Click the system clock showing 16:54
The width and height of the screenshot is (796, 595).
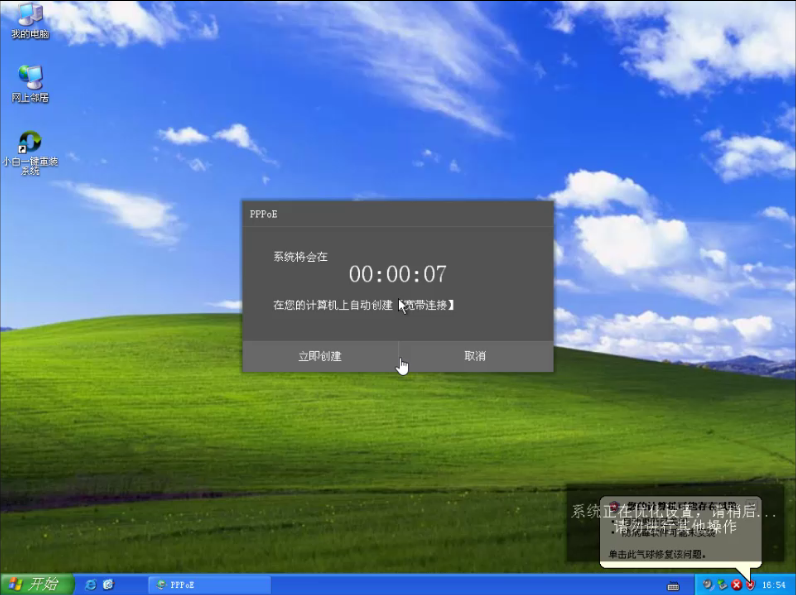point(774,584)
